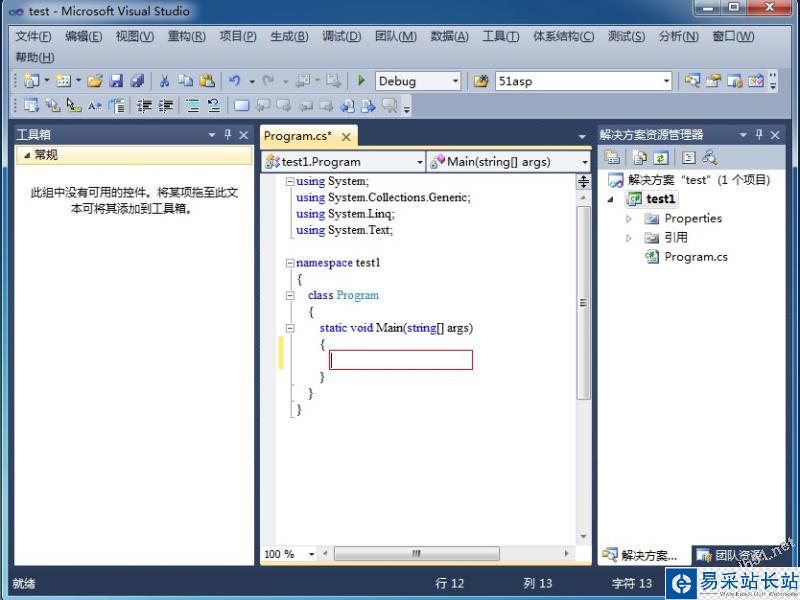Viewport: 800px width, 600px height.
Task: Click the Decrease Indent icon
Action: 144,106
